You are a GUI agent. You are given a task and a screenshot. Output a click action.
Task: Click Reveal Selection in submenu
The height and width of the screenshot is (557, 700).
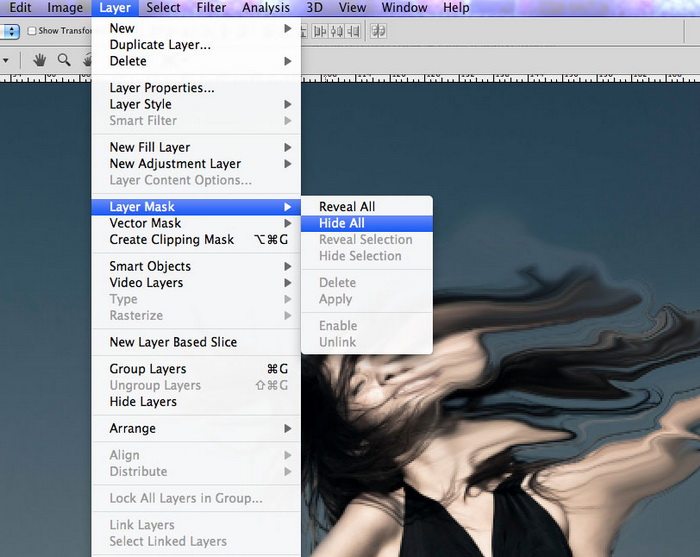[x=367, y=240]
